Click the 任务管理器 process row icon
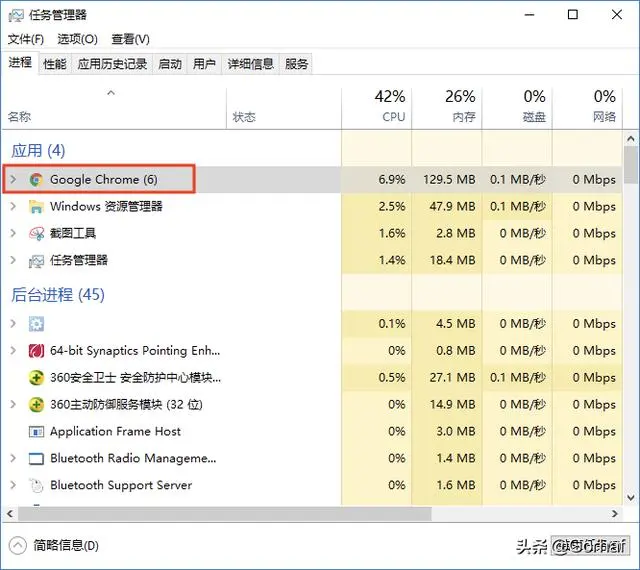The height and width of the screenshot is (570, 640). pyautogui.click(x=36, y=261)
